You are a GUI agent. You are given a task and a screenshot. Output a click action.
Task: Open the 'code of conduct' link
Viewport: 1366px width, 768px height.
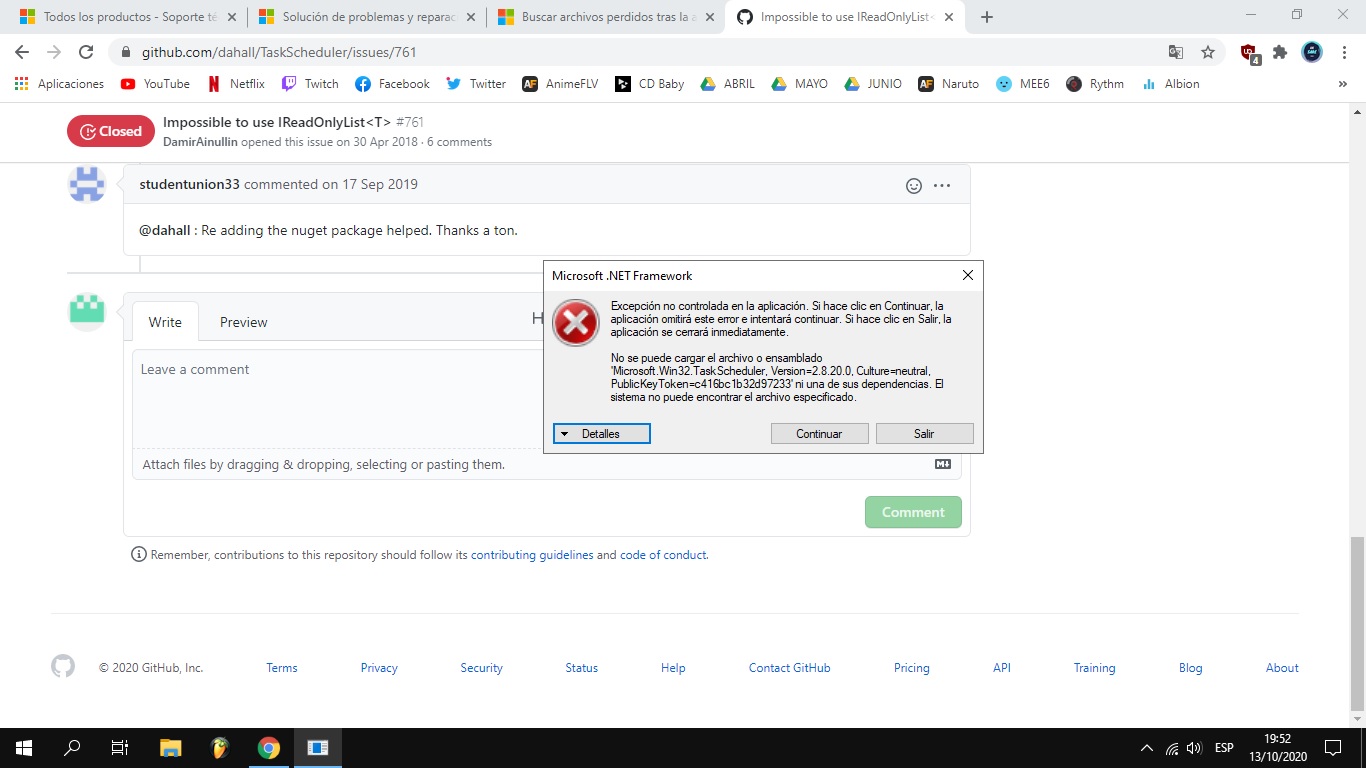pyautogui.click(x=663, y=554)
